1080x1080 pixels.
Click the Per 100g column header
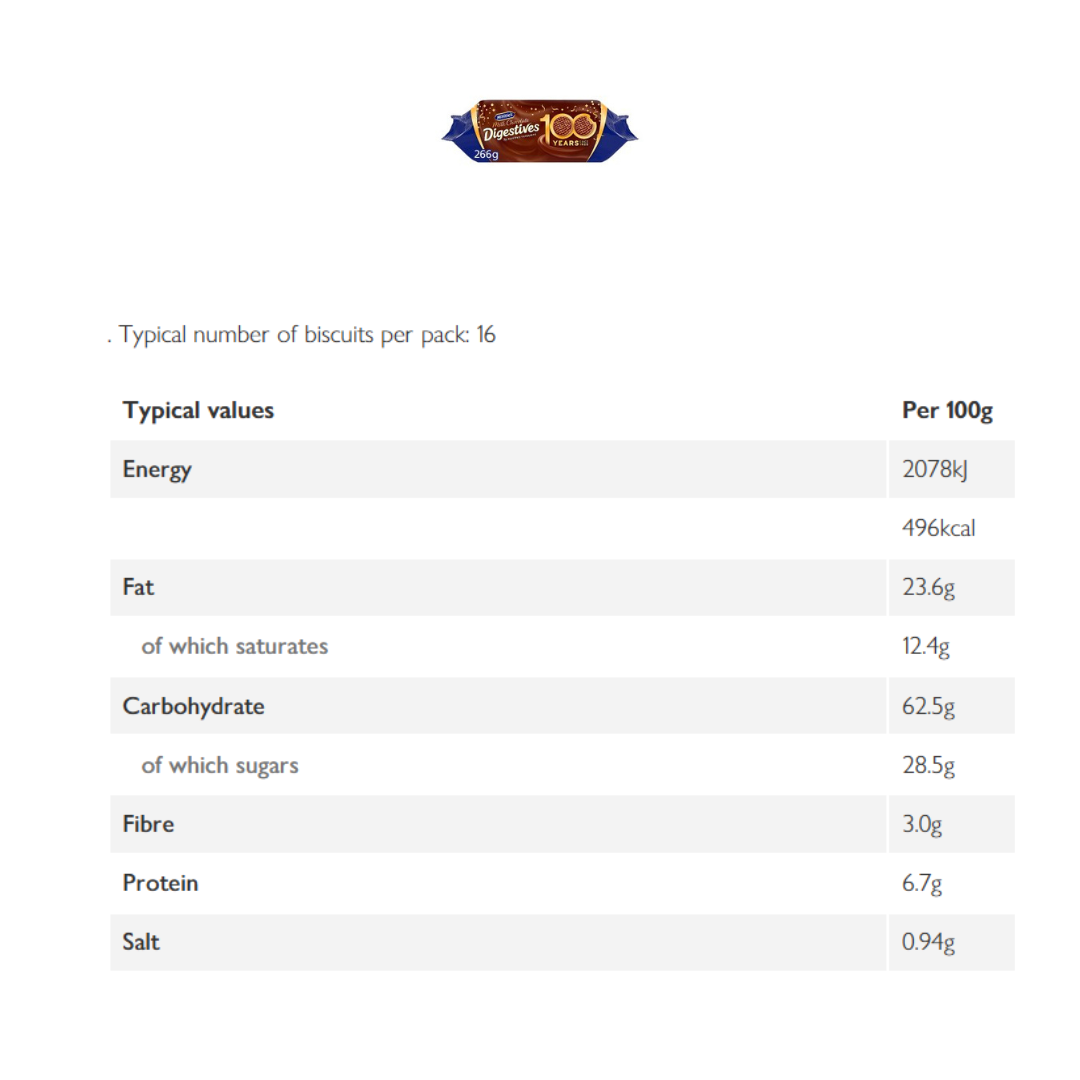click(x=947, y=410)
